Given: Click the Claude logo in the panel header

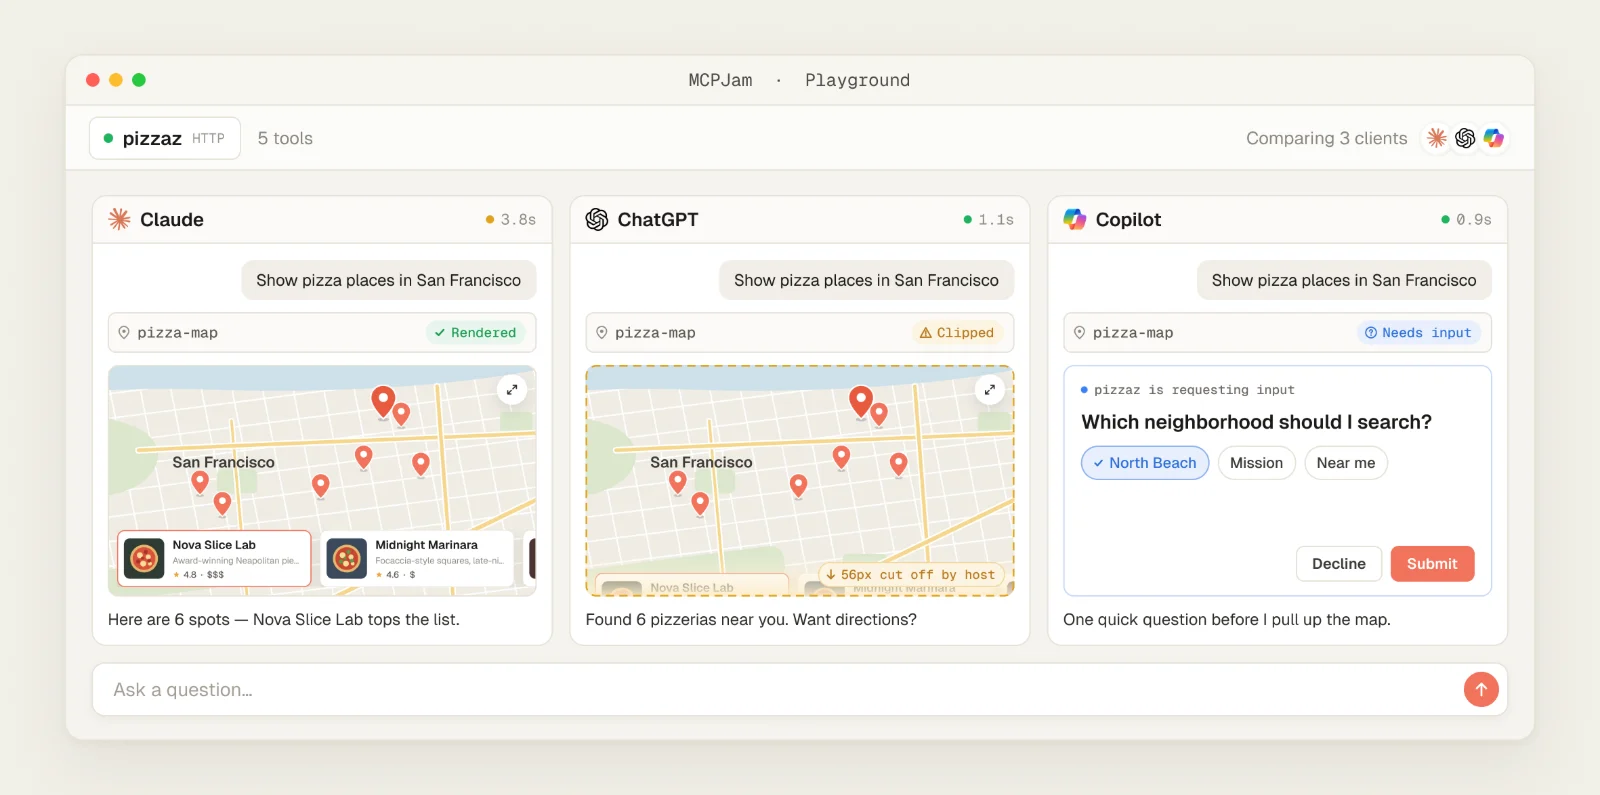Looking at the screenshot, I should (x=120, y=219).
